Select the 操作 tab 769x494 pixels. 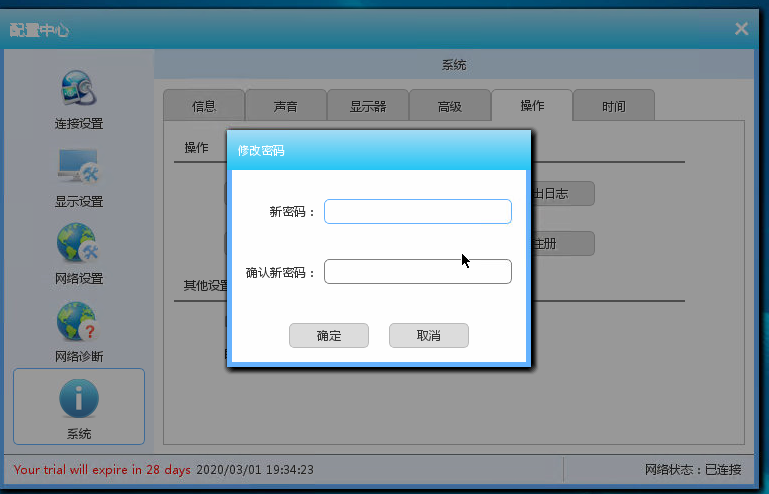[532, 106]
